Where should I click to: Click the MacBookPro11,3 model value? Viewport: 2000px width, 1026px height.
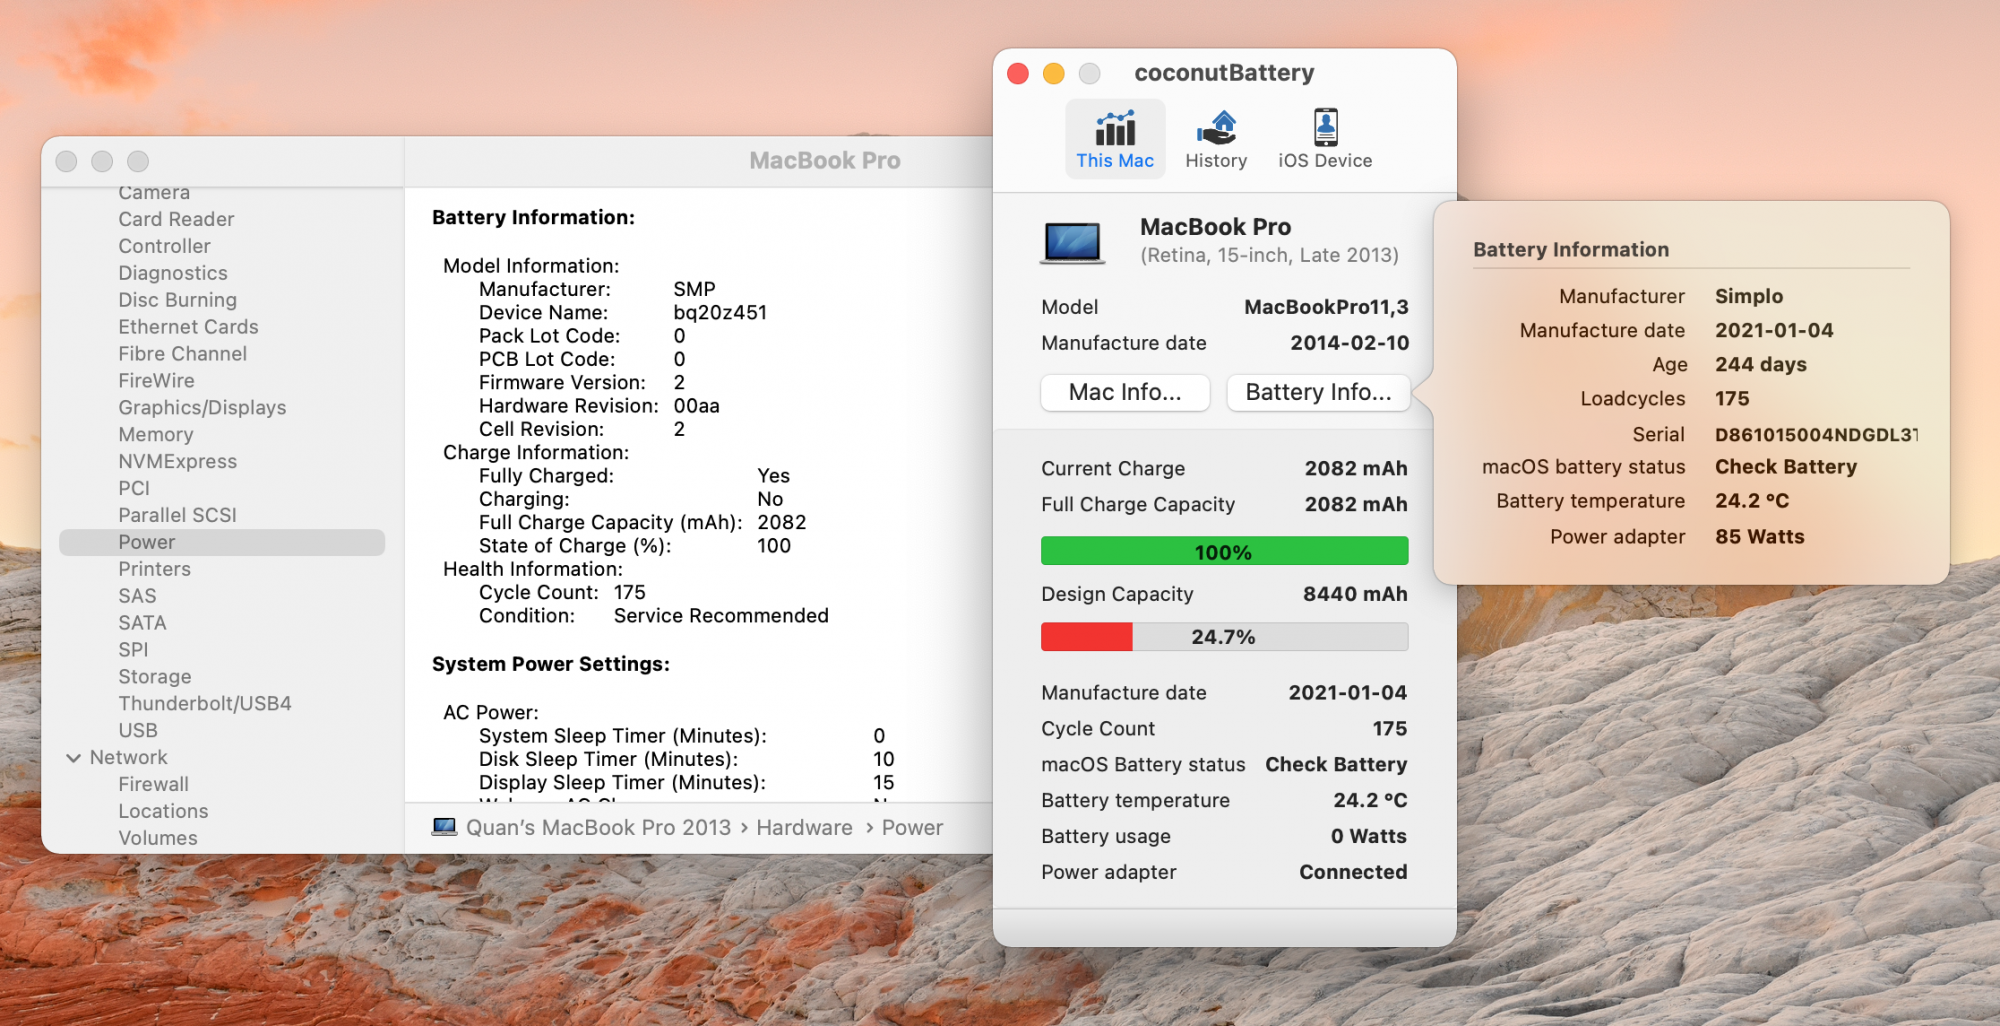point(1326,308)
